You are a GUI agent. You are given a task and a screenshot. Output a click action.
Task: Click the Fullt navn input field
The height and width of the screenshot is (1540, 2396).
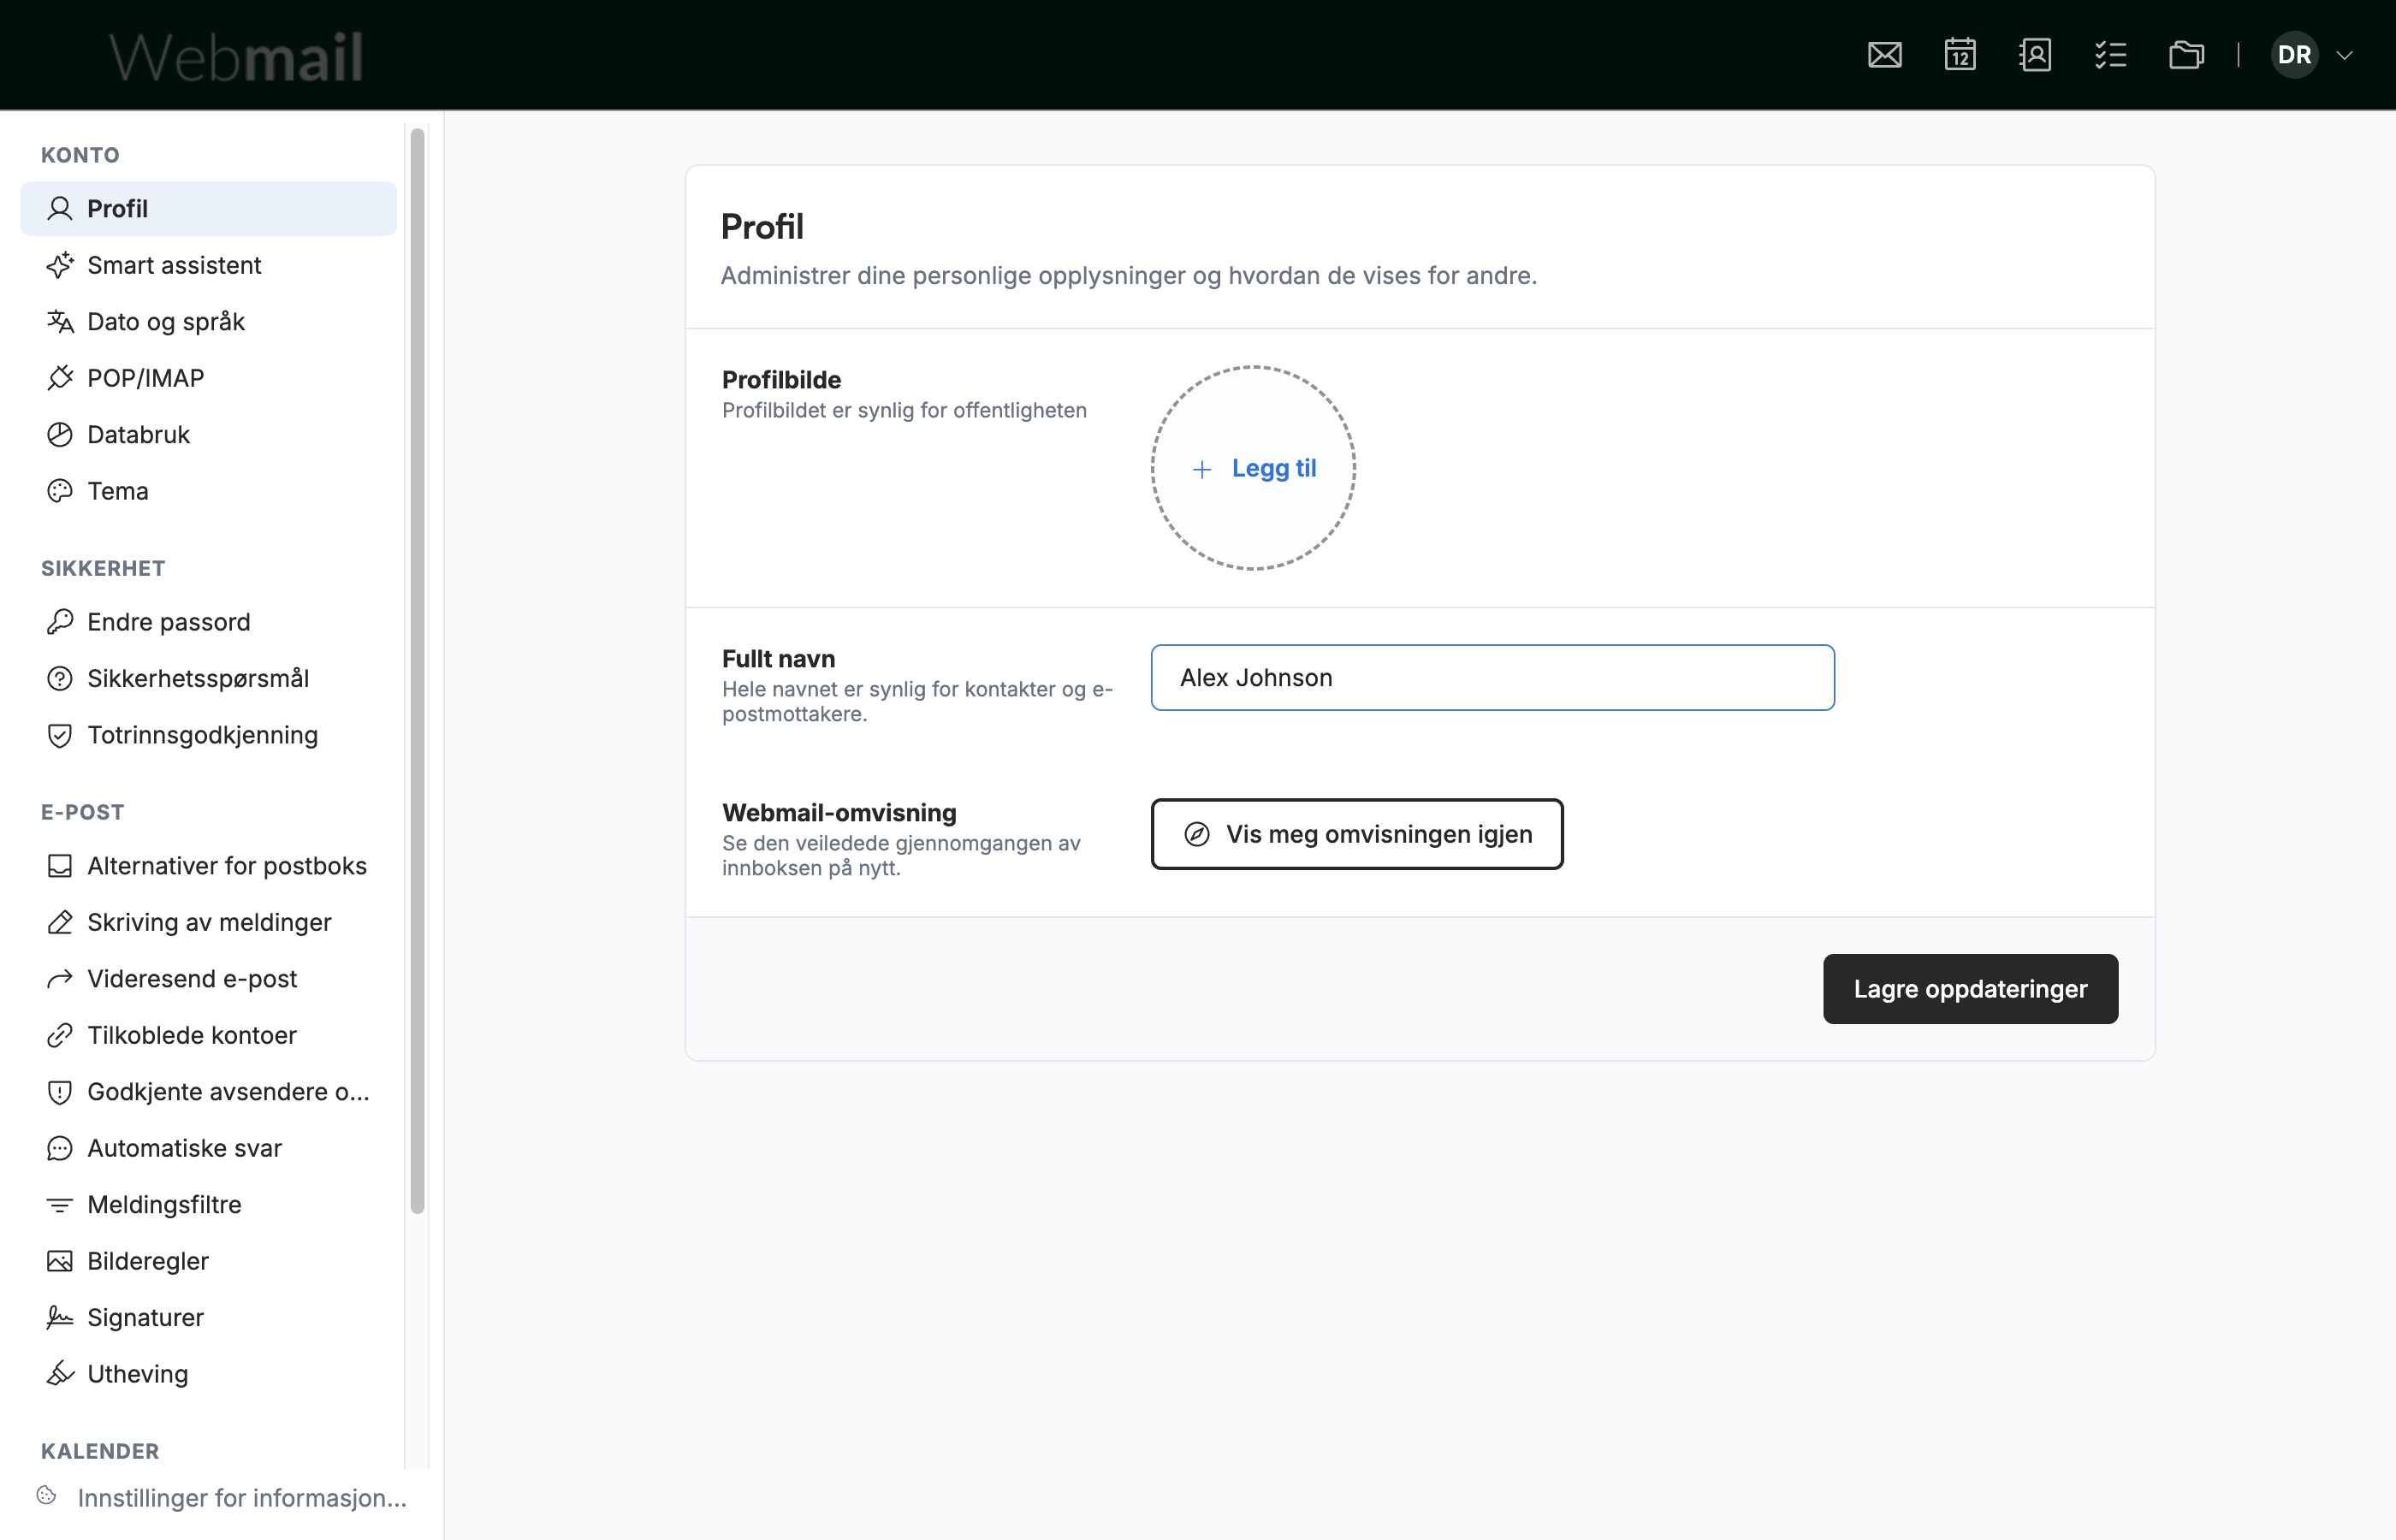pyautogui.click(x=1492, y=678)
